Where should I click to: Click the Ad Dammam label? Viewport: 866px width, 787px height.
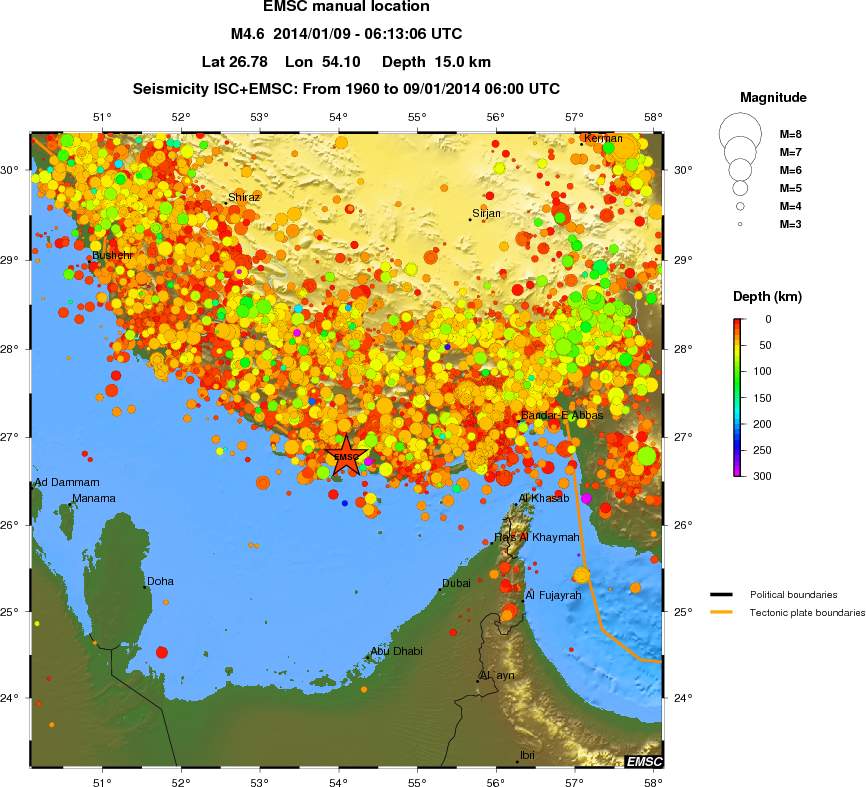click(x=67, y=482)
